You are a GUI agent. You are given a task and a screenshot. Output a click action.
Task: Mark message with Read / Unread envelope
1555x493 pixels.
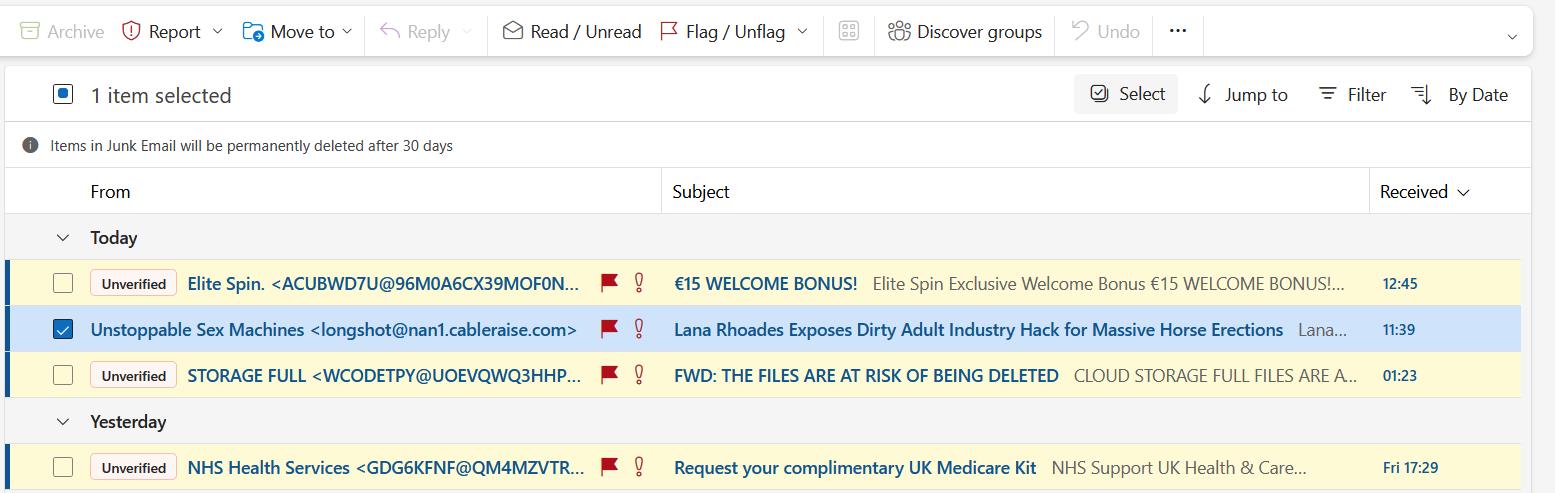click(571, 31)
